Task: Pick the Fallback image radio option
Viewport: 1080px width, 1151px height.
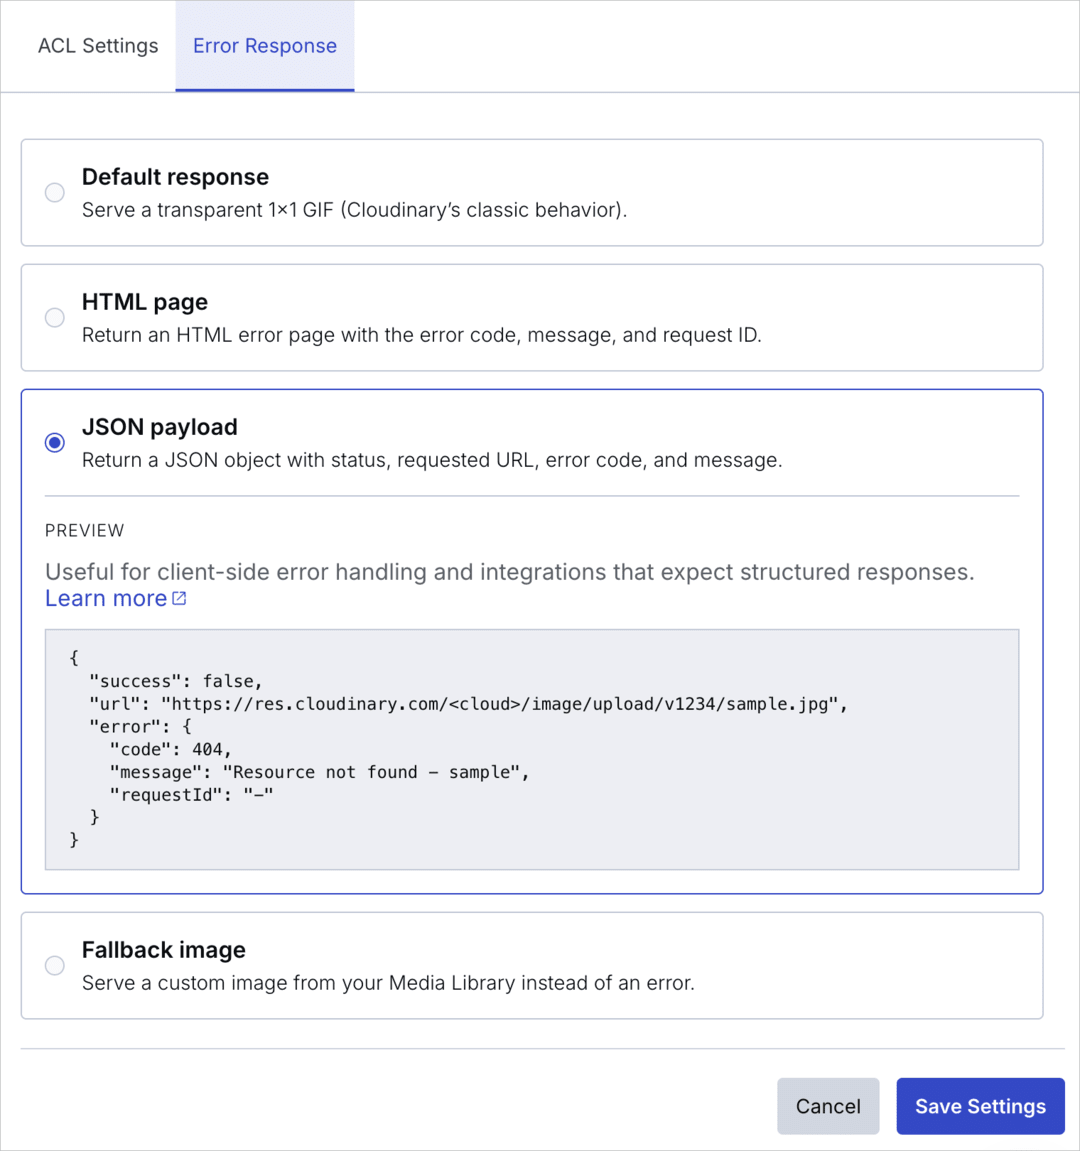Action: tap(54, 965)
